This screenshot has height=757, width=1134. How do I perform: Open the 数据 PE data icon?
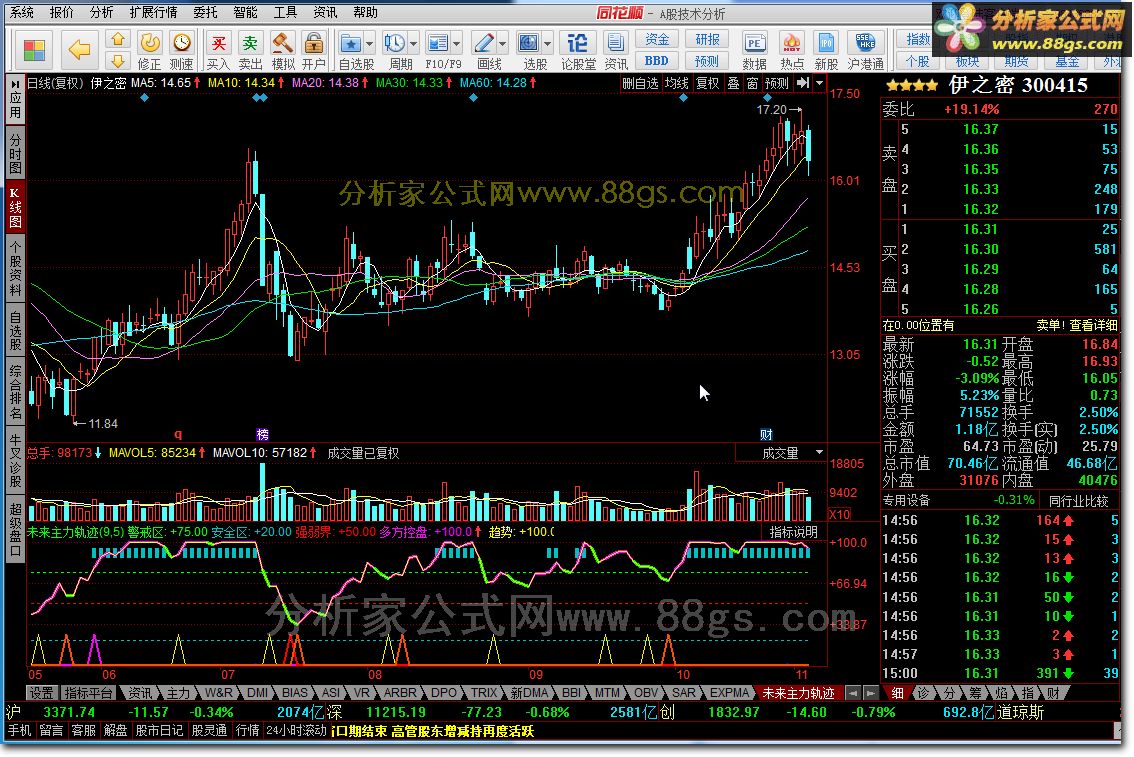754,51
